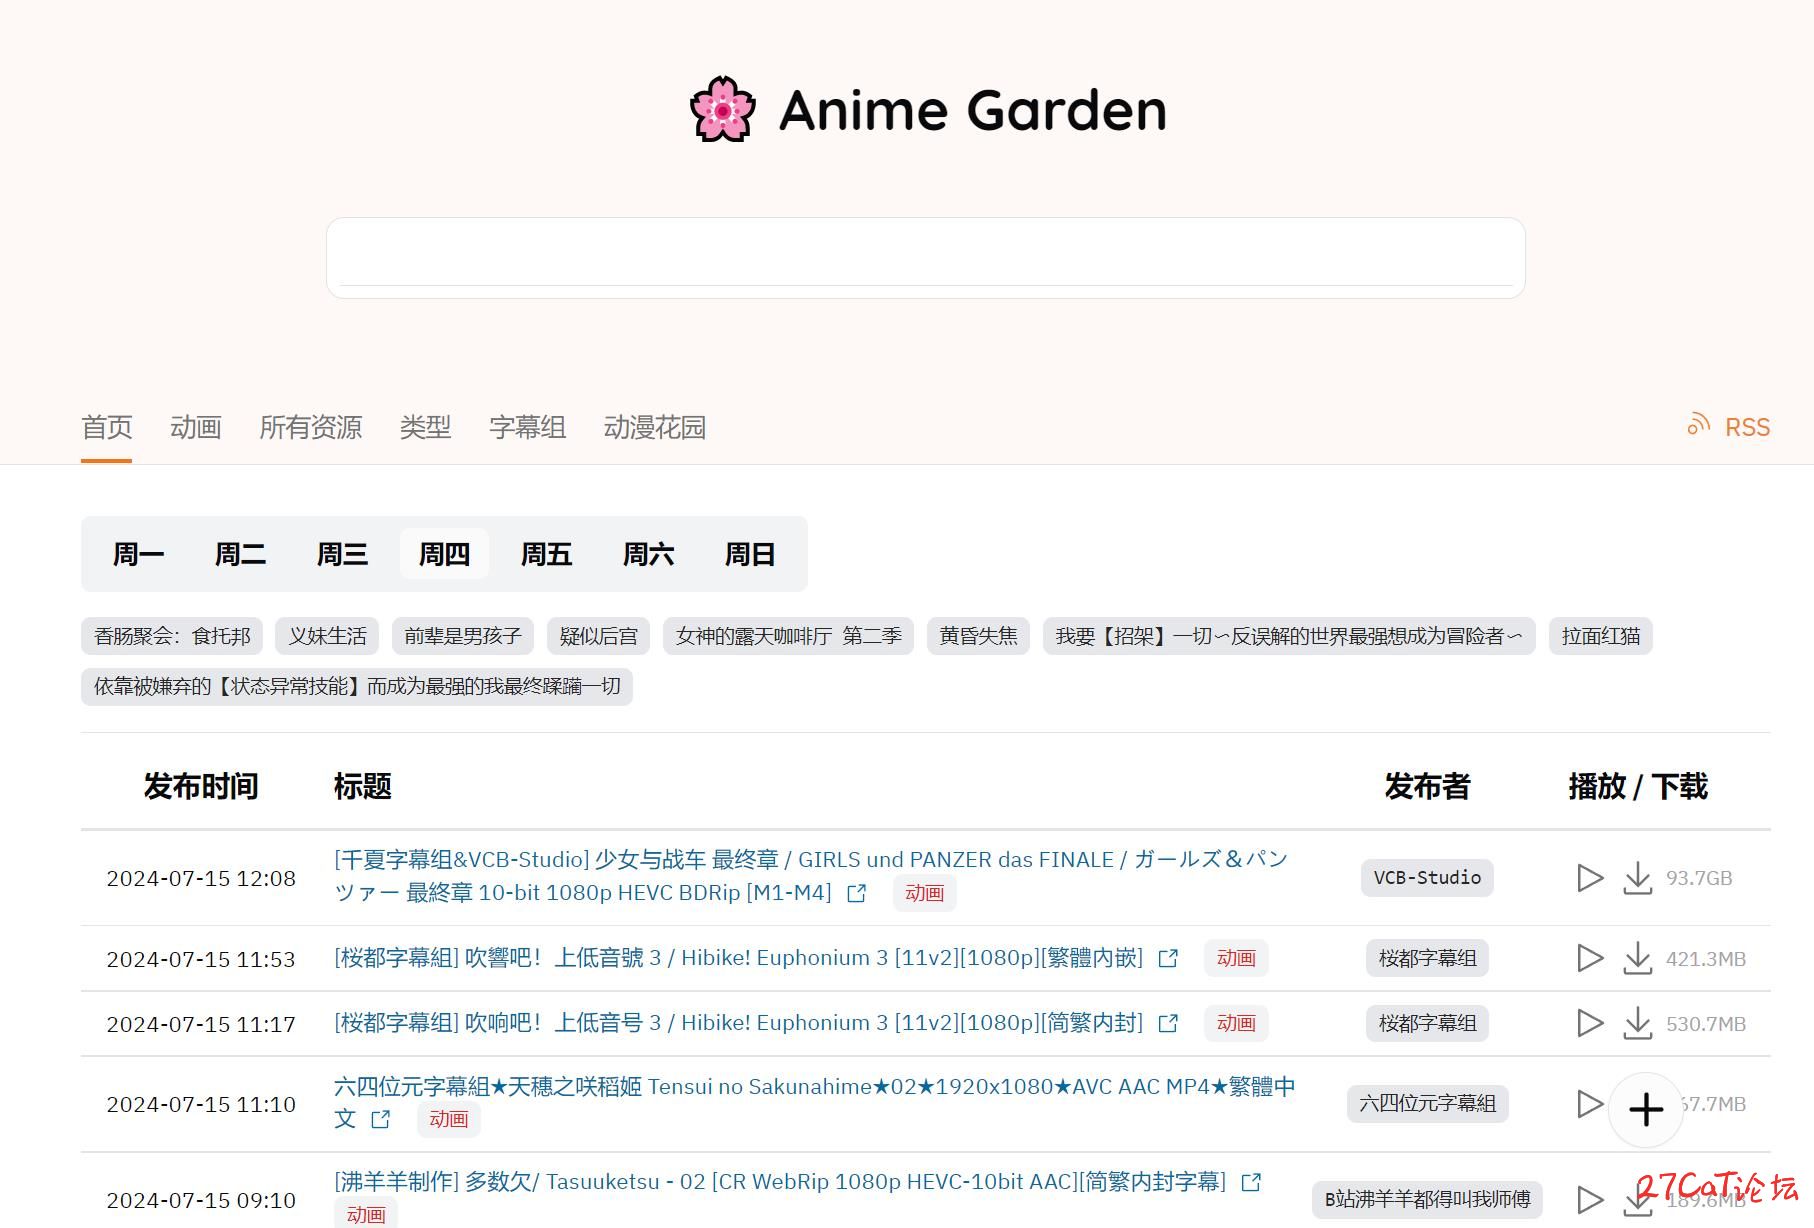Open the 类型 menu
The image size is (1814, 1228).
425,428
